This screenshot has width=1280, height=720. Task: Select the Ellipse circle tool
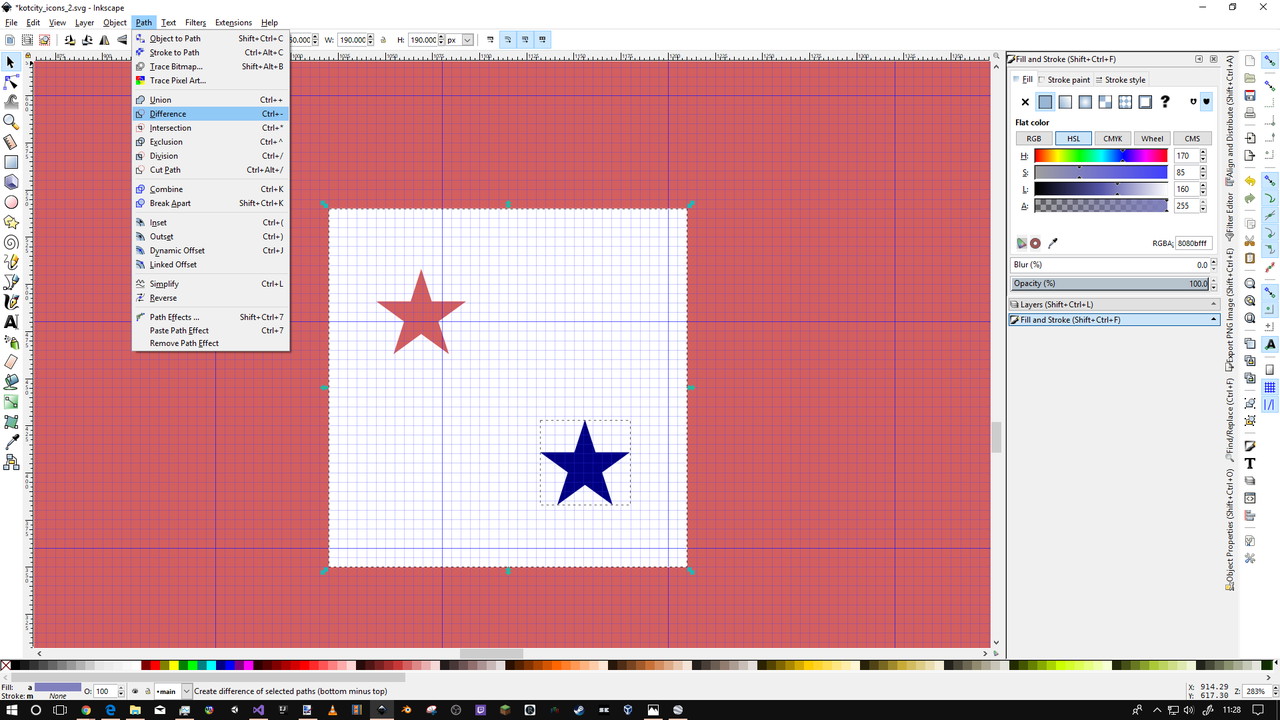11,202
